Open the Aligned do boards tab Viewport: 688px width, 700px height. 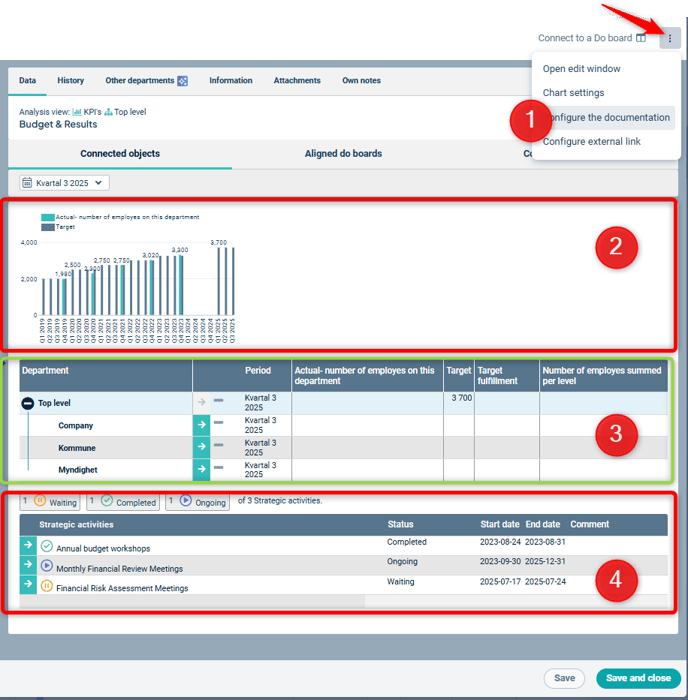click(x=343, y=154)
